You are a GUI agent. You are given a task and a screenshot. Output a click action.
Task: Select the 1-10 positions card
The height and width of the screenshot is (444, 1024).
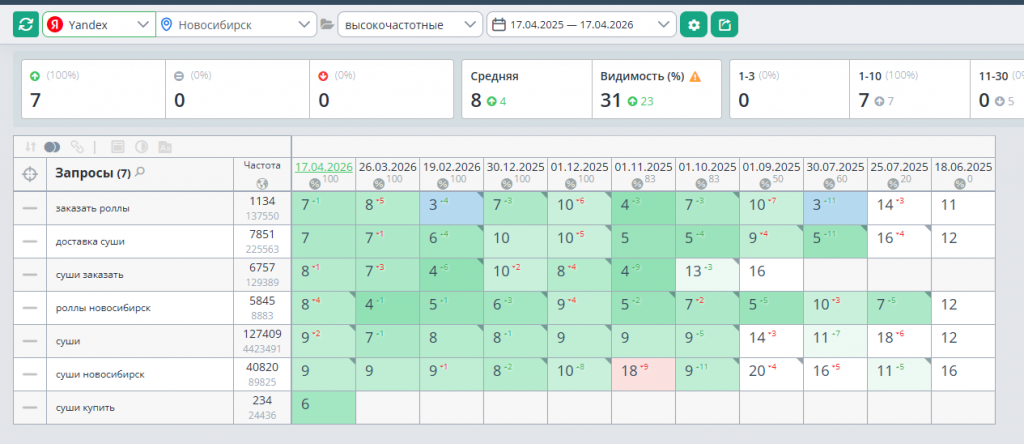(x=909, y=89)
